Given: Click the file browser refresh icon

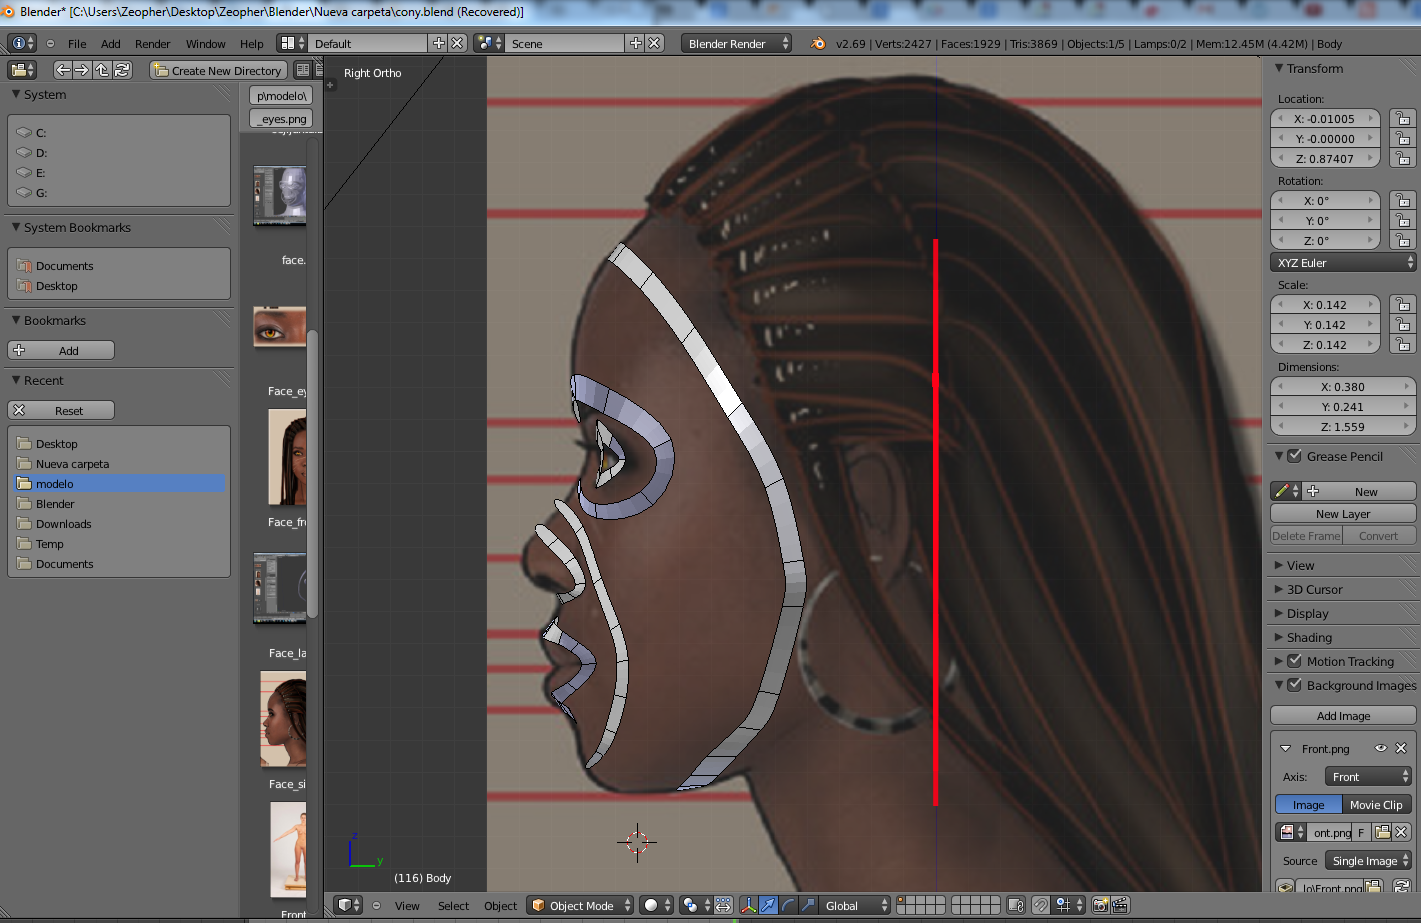Looking at the screenshot, I should click(122, 70).
